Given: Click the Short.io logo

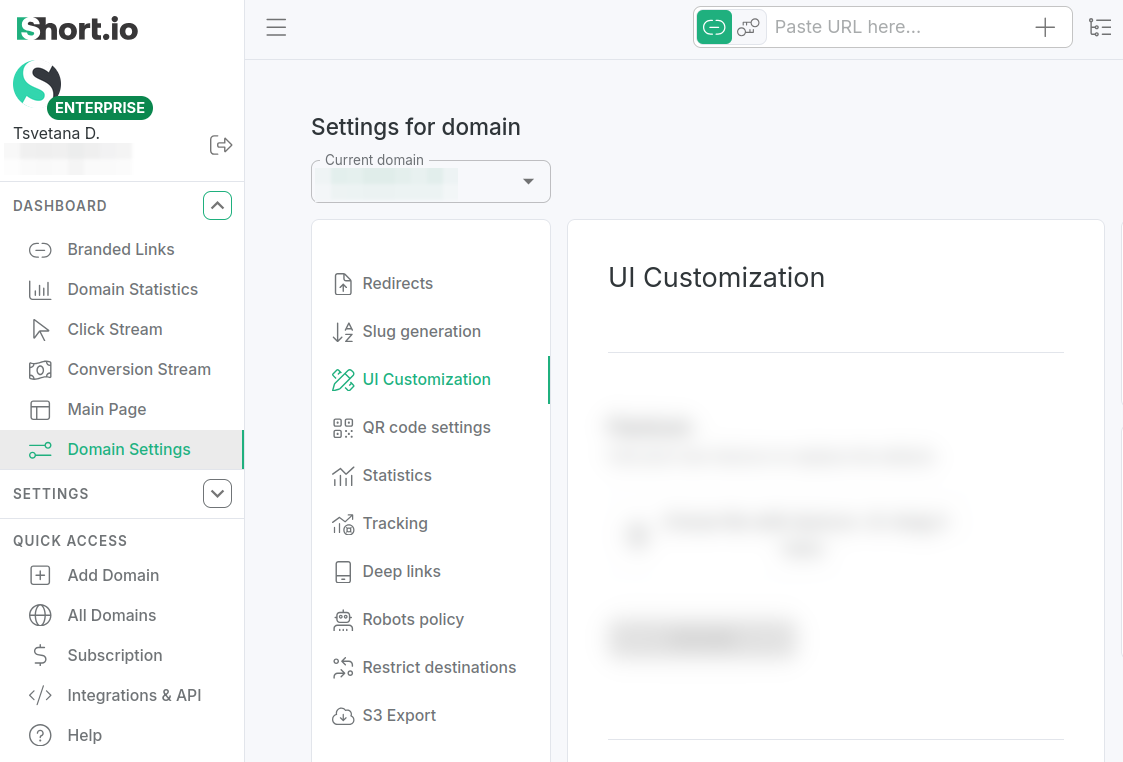Looking at the screenshot, I should tap(77, 29).
